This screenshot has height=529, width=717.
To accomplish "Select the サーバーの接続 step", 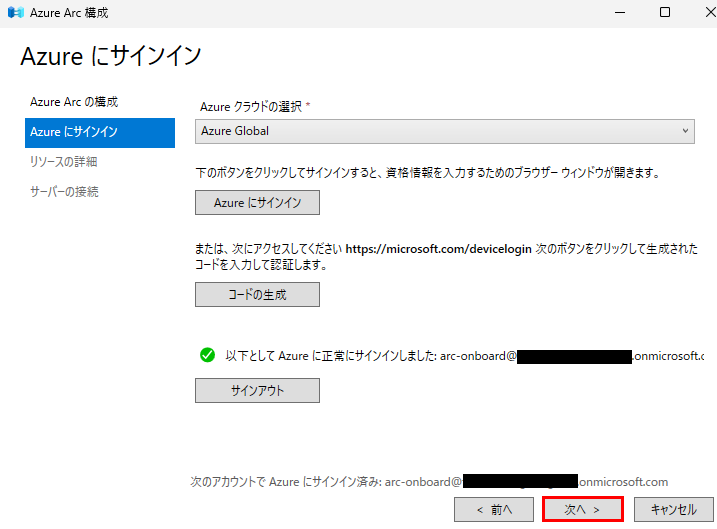I will click(x=64, y=192).
